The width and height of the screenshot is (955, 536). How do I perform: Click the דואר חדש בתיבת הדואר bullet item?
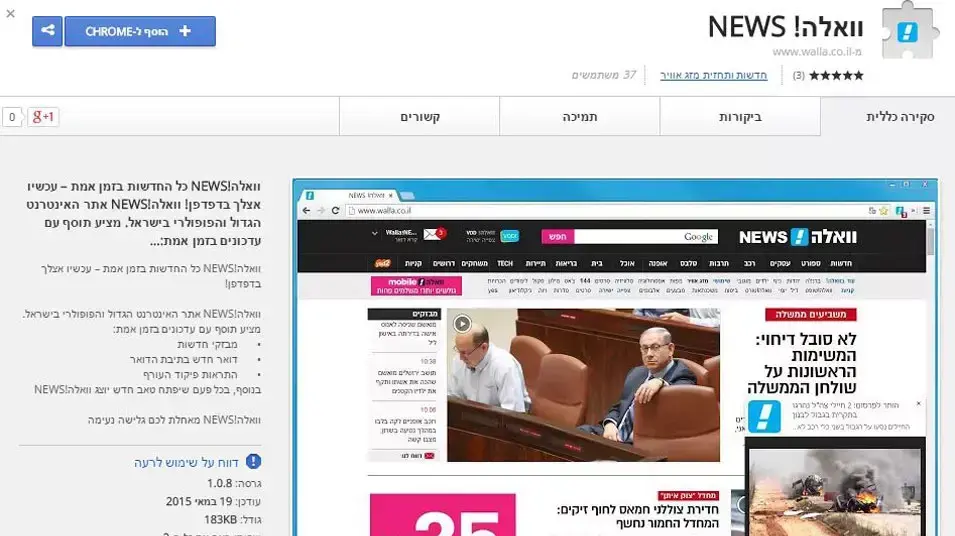click(x=183, y=359)
